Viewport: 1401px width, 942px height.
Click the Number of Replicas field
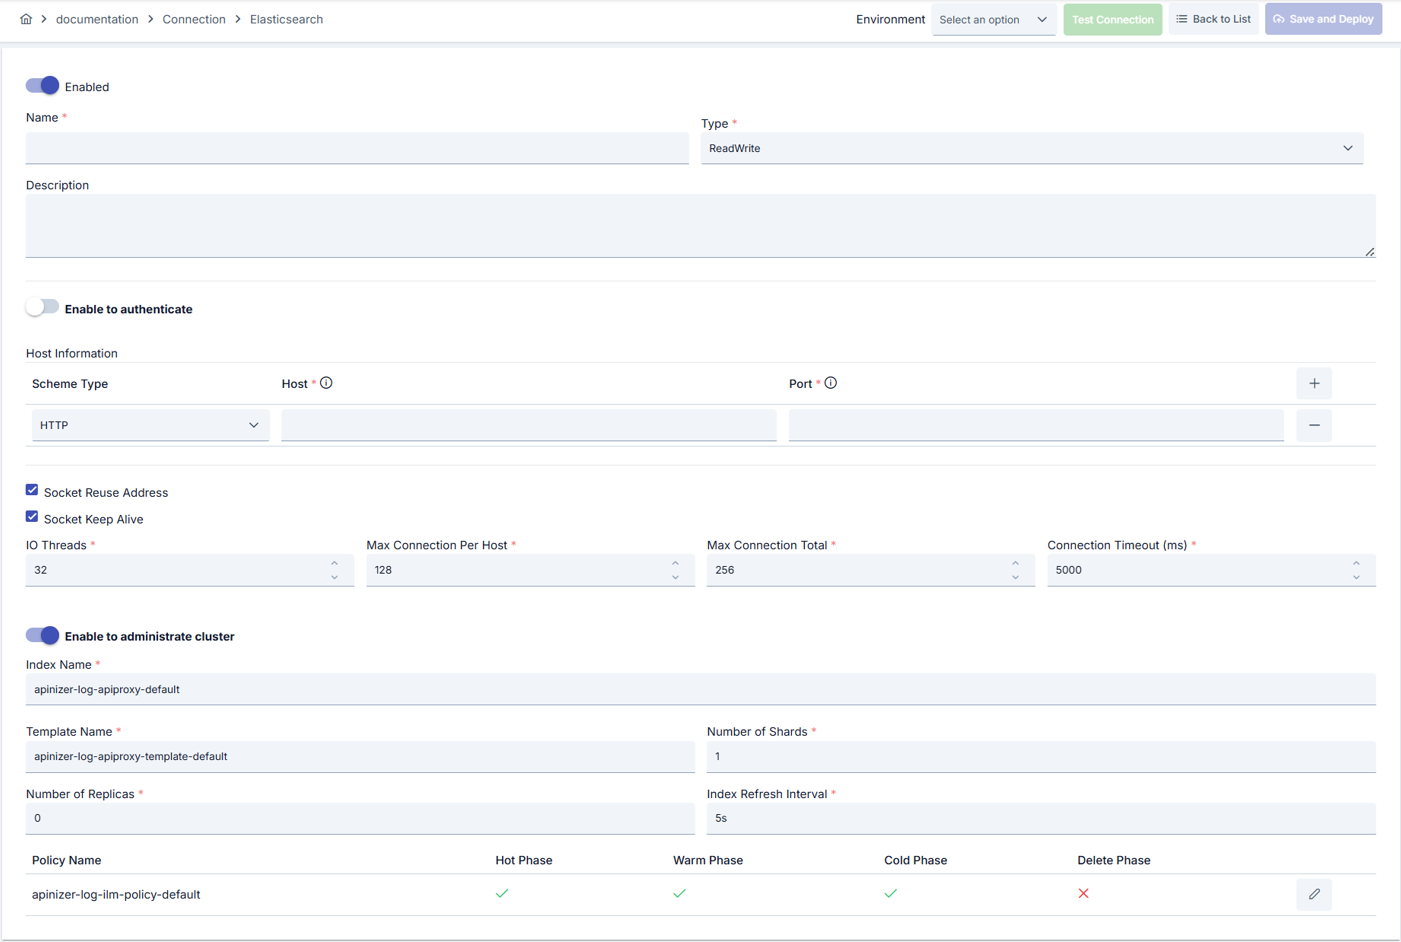coord(360,818)
